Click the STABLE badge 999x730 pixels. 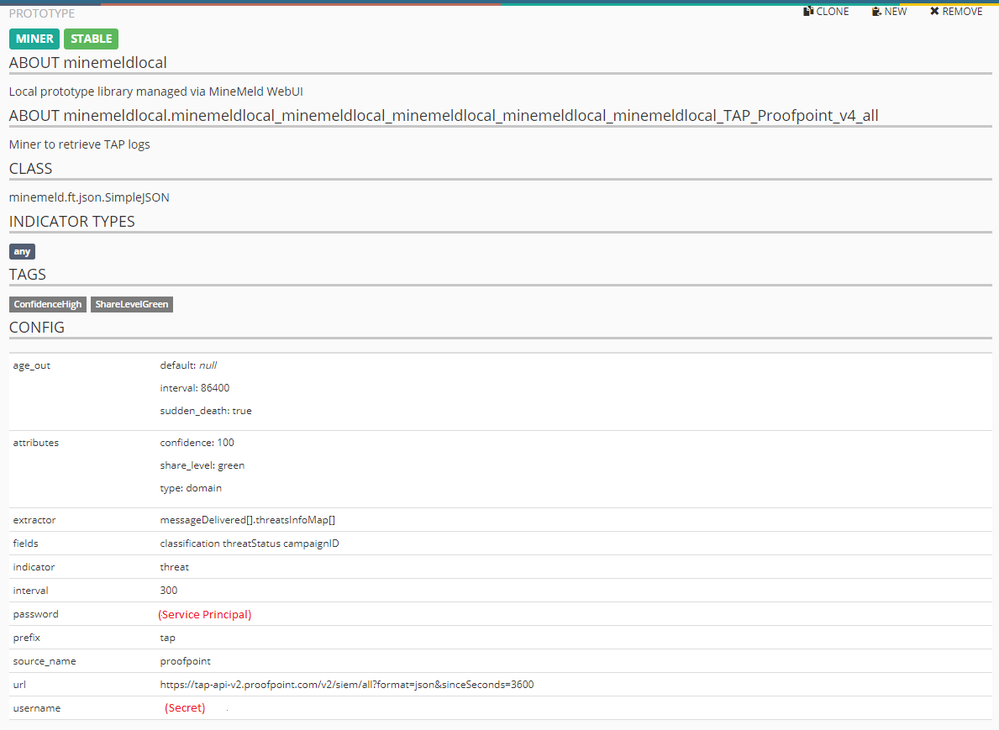click(91, 39)
